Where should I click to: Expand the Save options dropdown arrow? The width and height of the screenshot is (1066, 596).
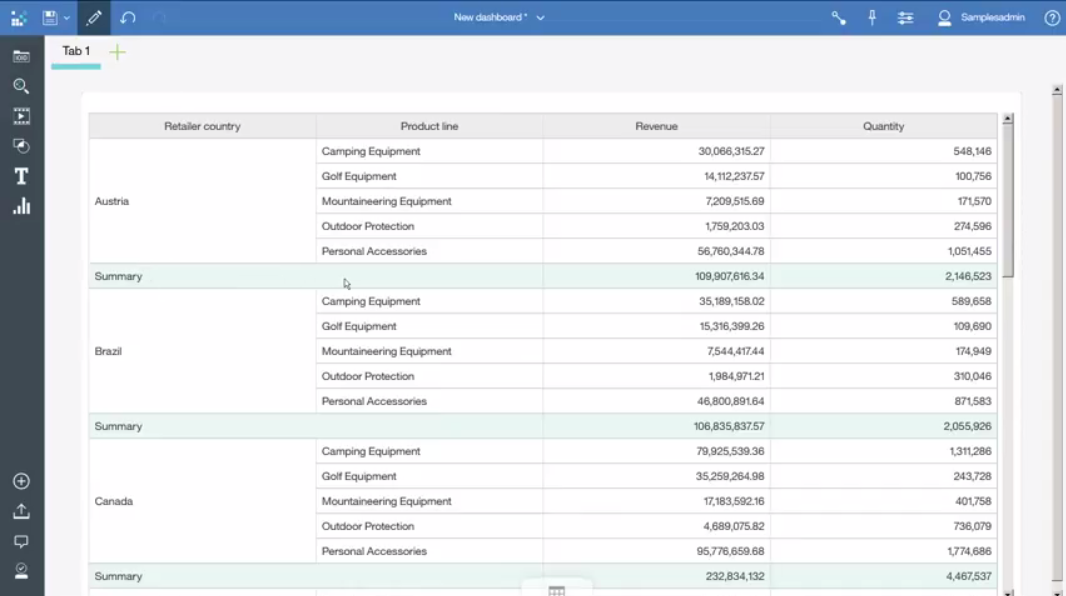pos(67,18)
